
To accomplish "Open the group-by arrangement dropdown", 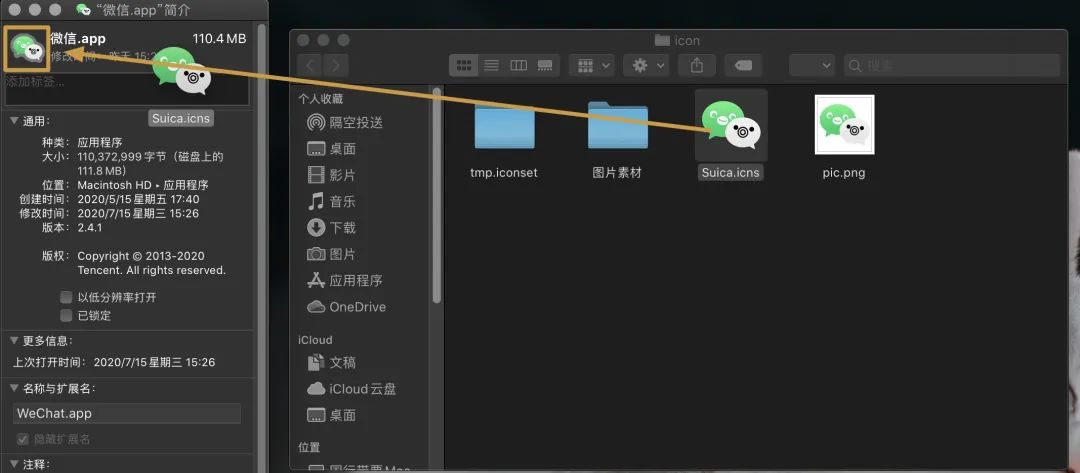I will pos(592,65).
